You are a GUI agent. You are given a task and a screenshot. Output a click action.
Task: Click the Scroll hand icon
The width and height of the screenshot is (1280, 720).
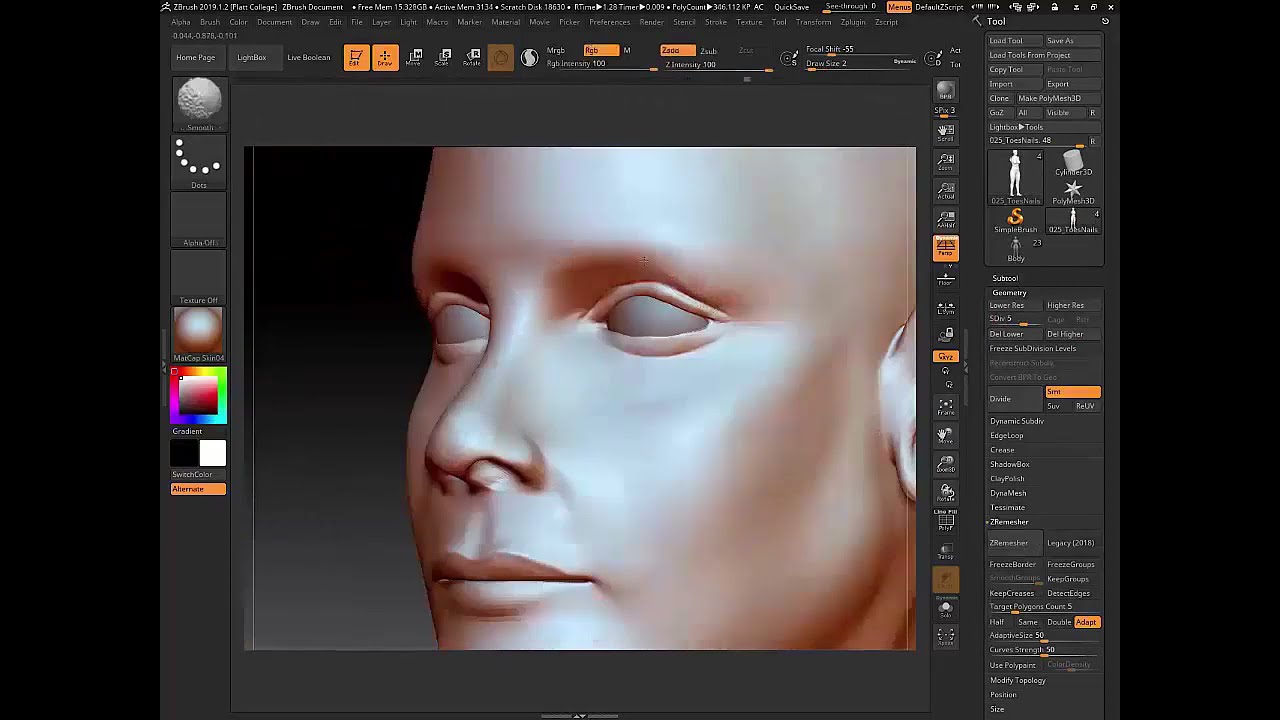[x=945, y=132]
